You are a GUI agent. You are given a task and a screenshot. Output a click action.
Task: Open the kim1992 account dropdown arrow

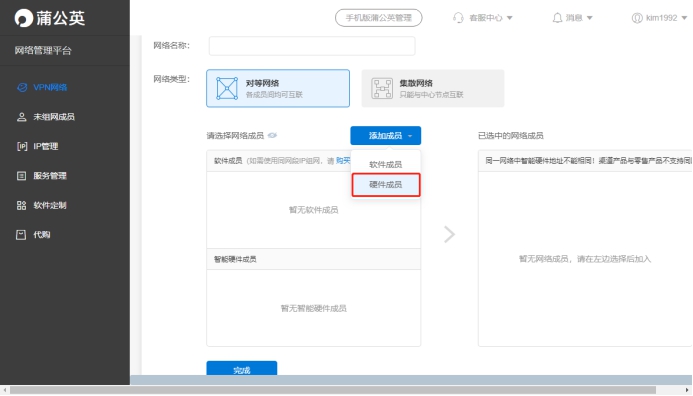coord(684,18)
